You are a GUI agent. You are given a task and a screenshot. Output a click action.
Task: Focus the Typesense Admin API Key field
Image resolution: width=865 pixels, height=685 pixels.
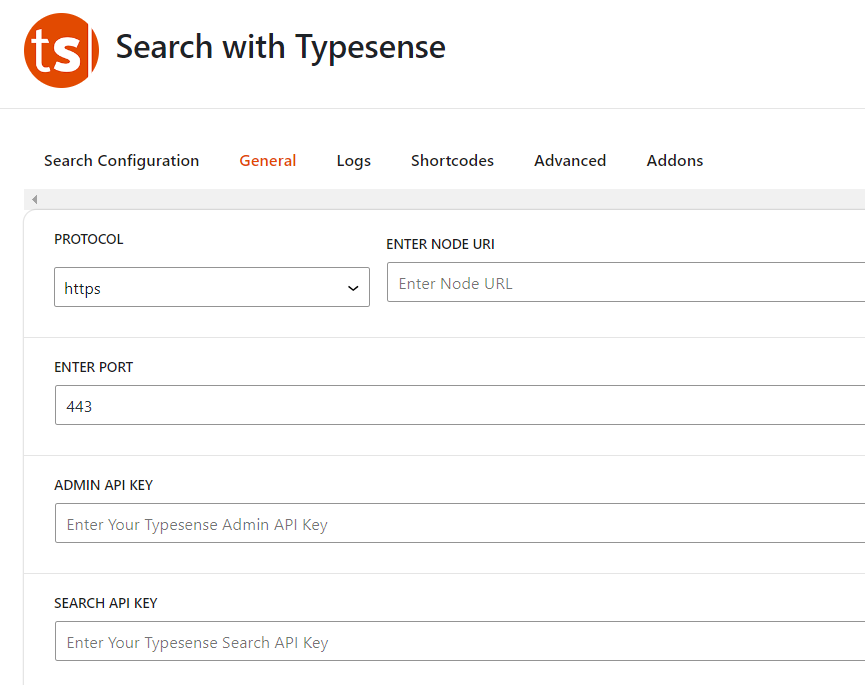(x=460, y=524)
